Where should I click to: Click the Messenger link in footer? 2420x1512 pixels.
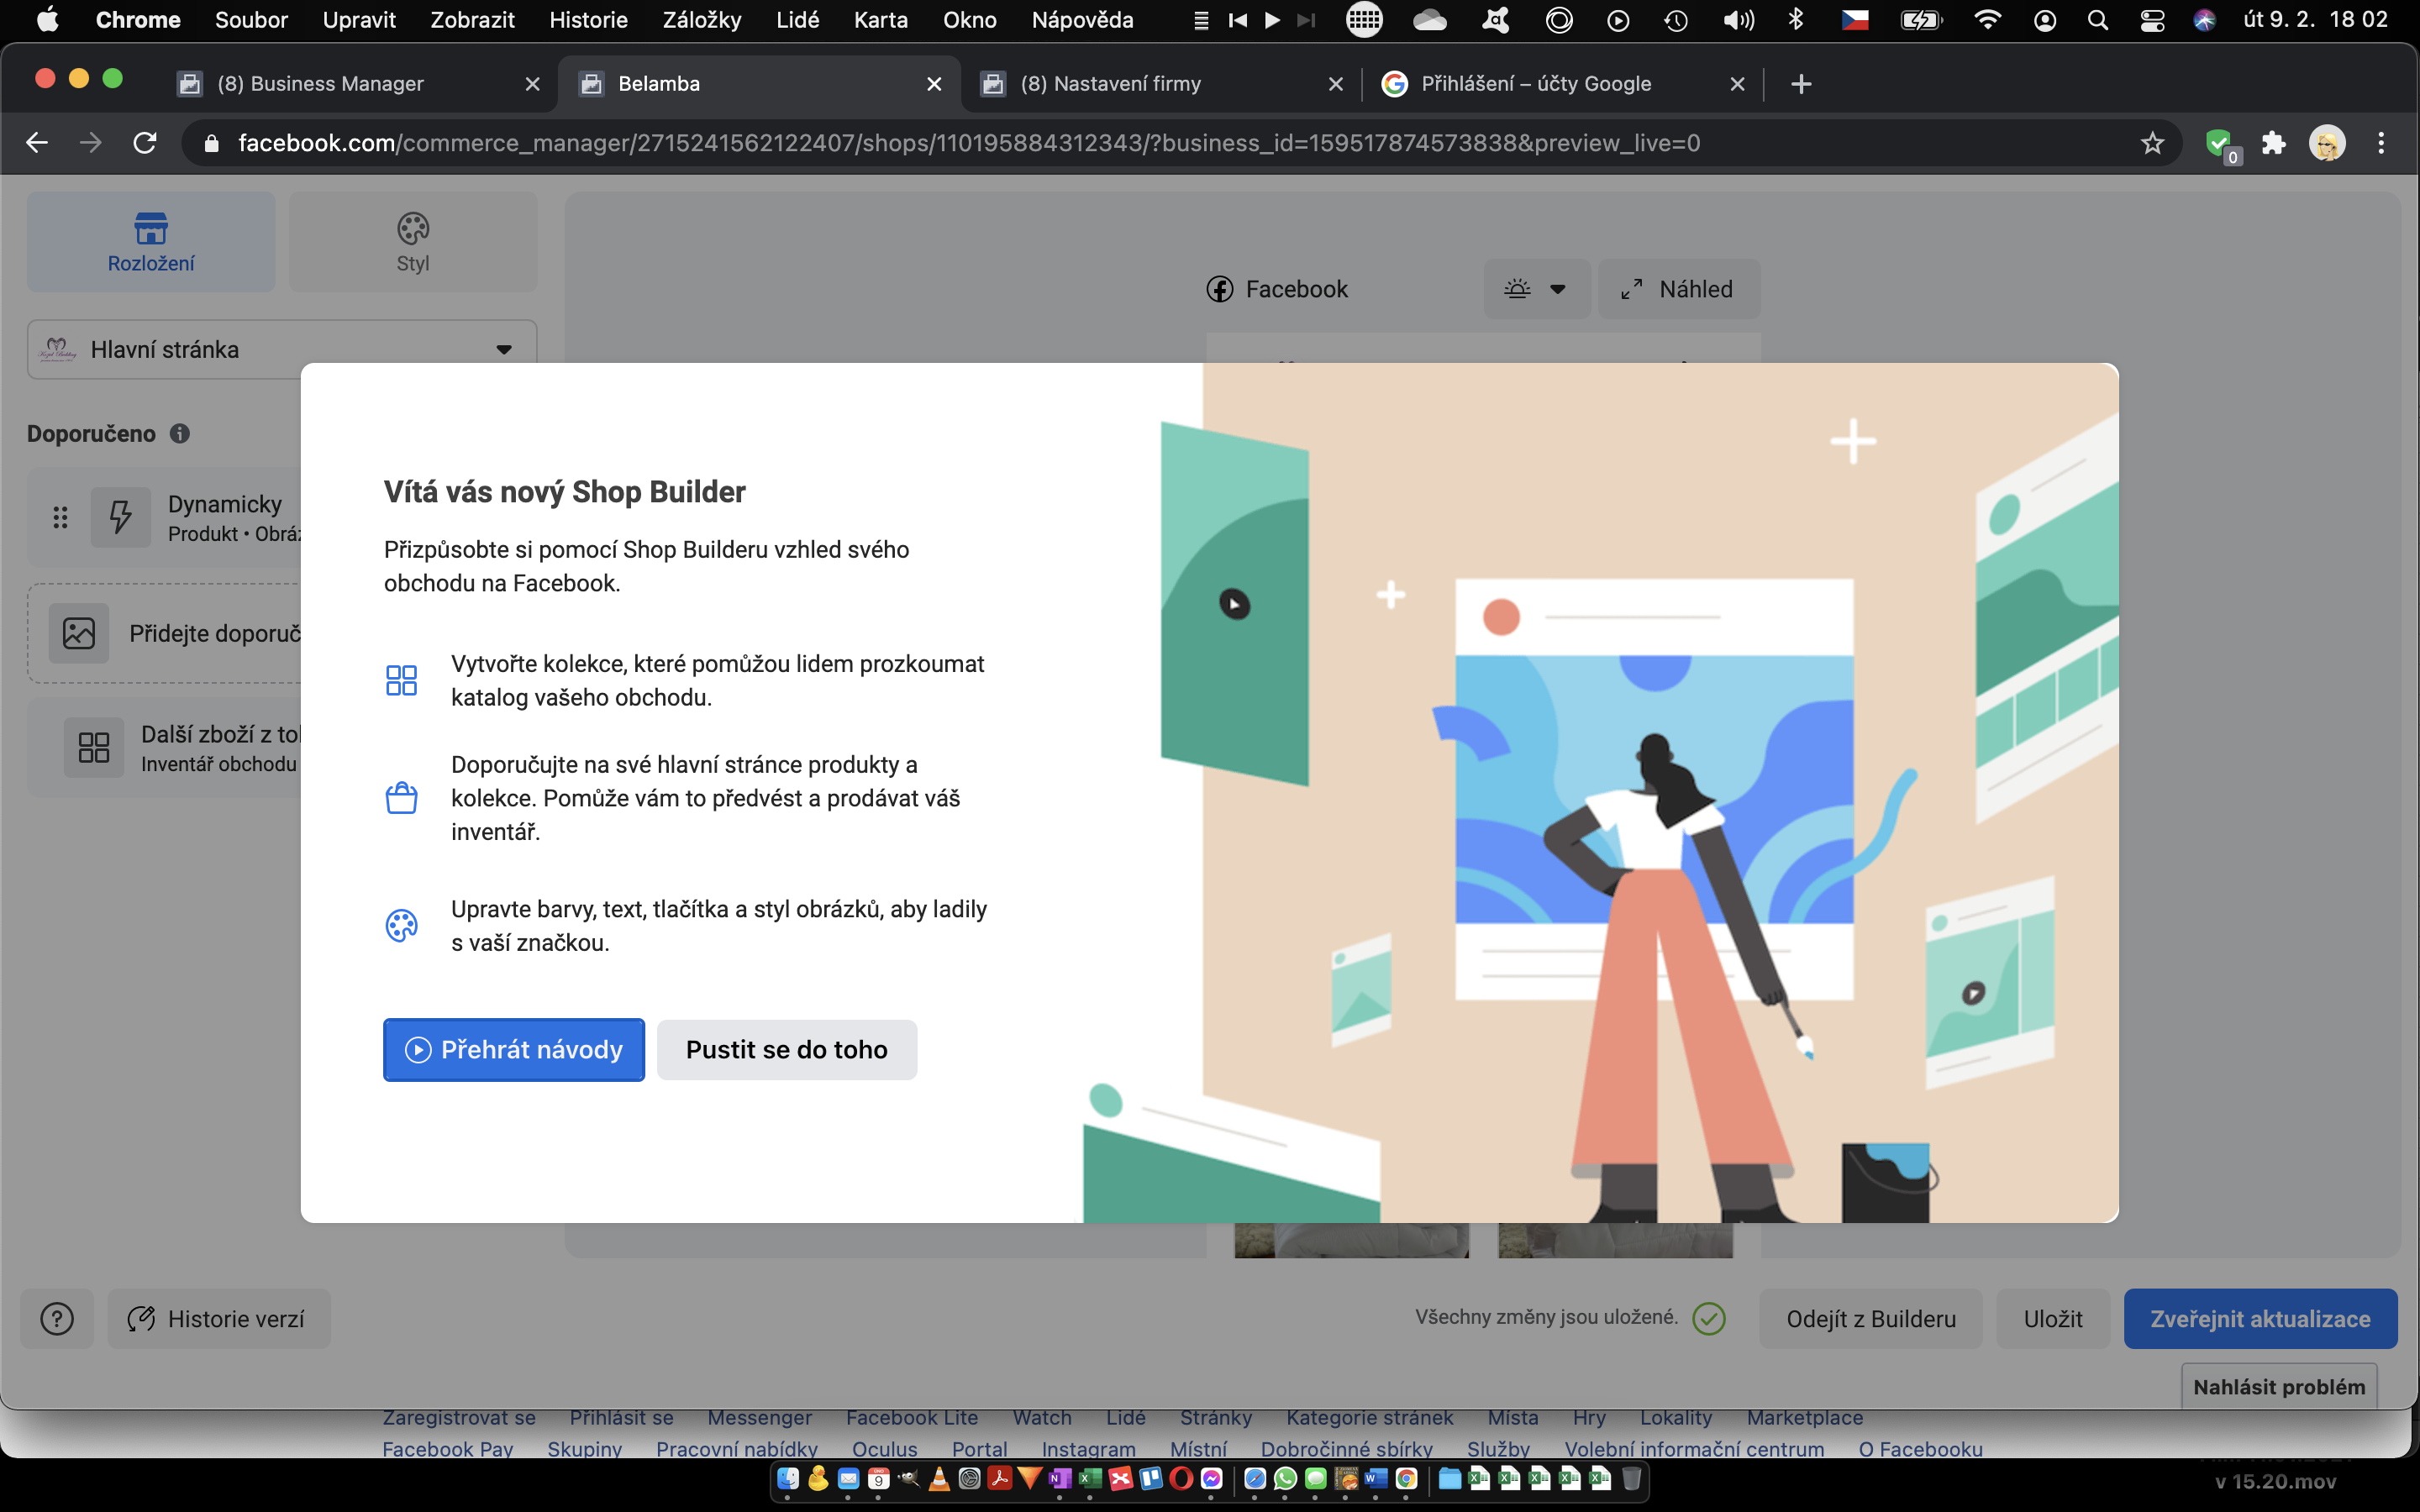pyautogui.click(x=759, y=1418)
